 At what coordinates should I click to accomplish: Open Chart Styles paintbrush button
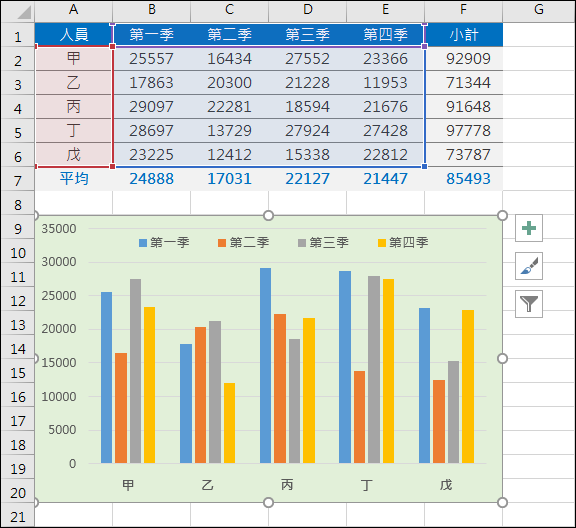pos(529,266)
